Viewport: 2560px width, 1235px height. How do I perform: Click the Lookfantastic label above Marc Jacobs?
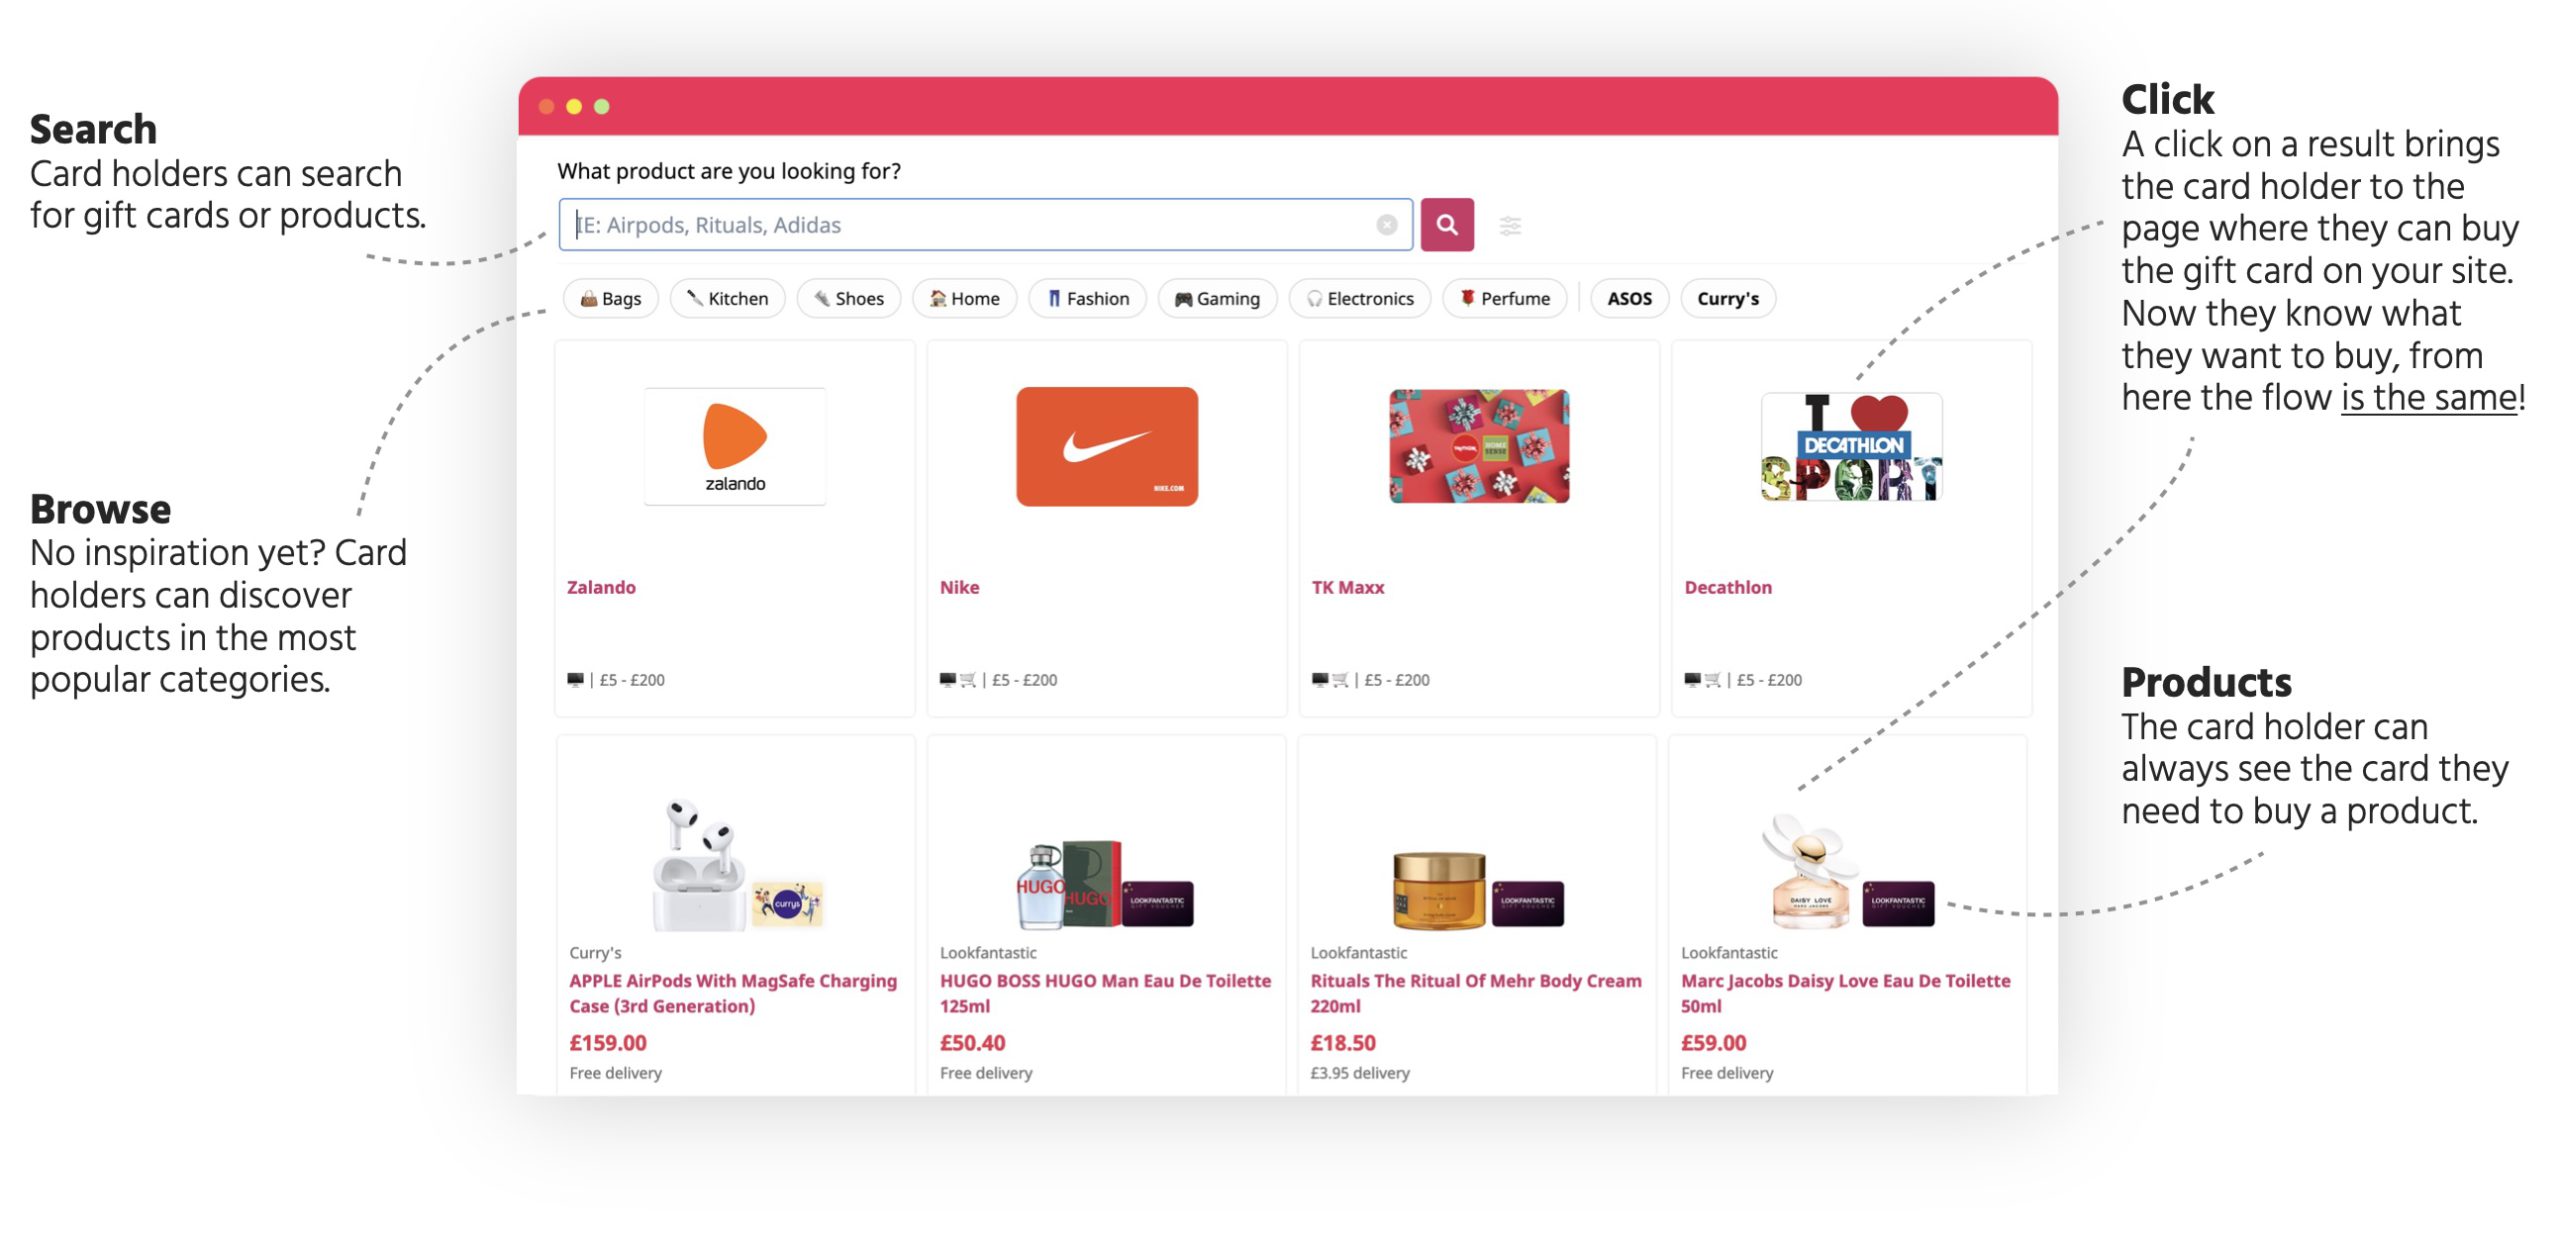pos(1729,953)
